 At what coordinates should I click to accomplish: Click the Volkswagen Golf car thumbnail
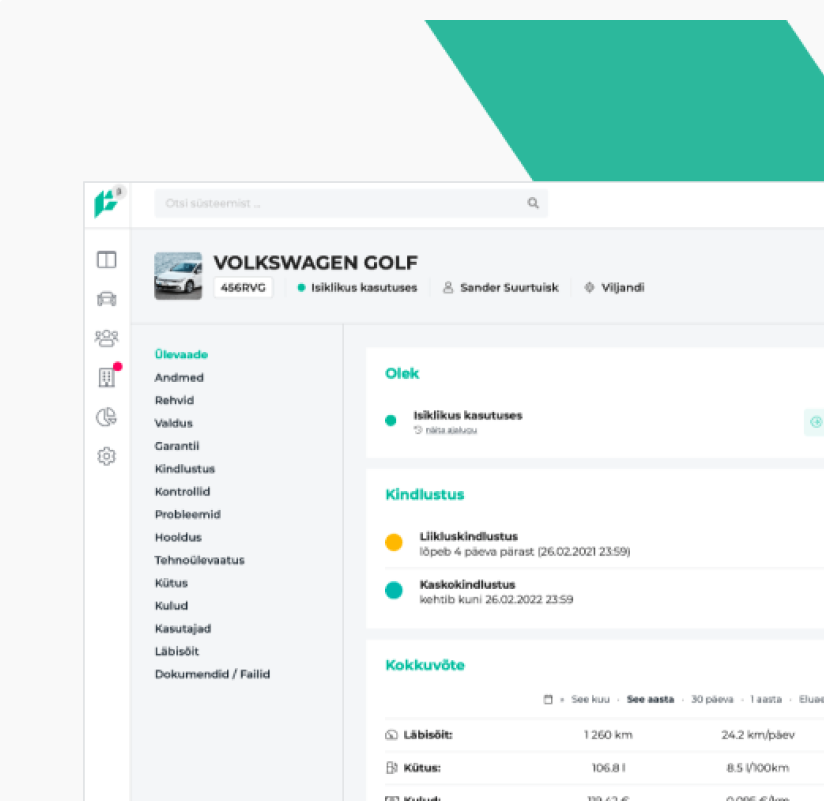click(x=178, y=276)
